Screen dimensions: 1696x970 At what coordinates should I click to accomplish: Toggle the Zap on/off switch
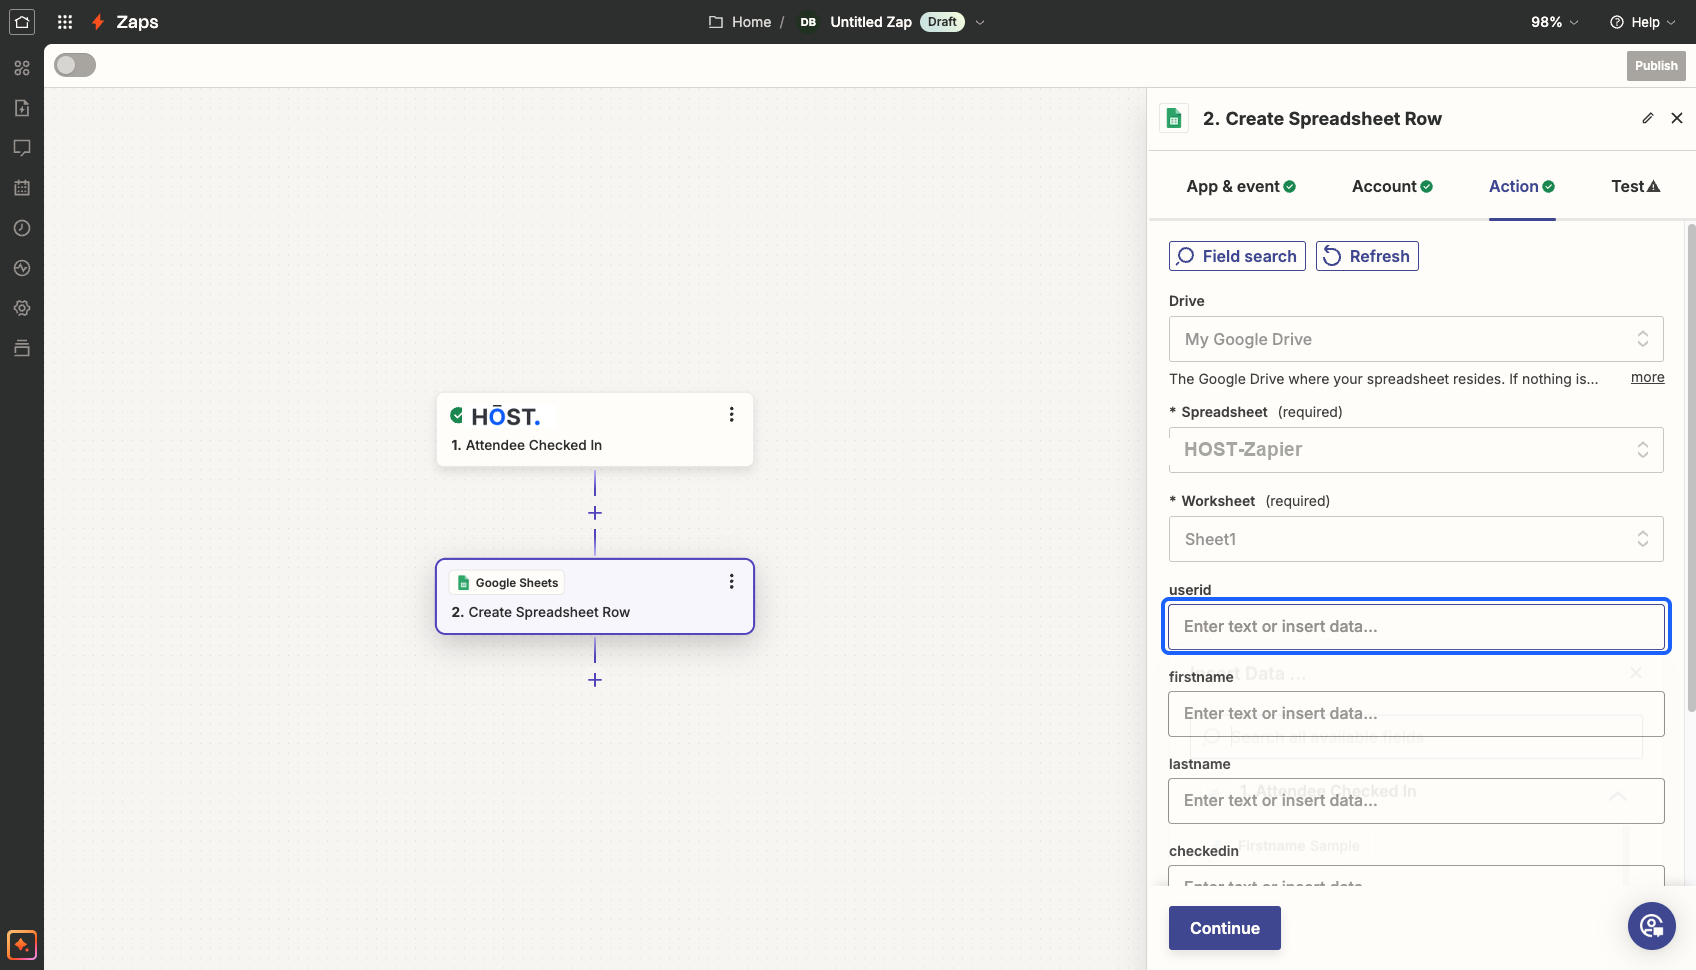point(75,65)
